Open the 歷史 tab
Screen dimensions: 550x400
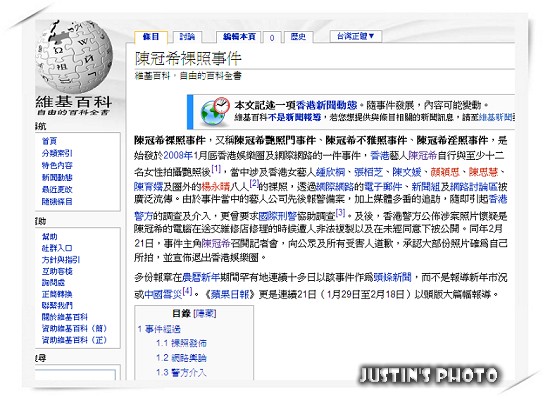click(x=298, y=37)
